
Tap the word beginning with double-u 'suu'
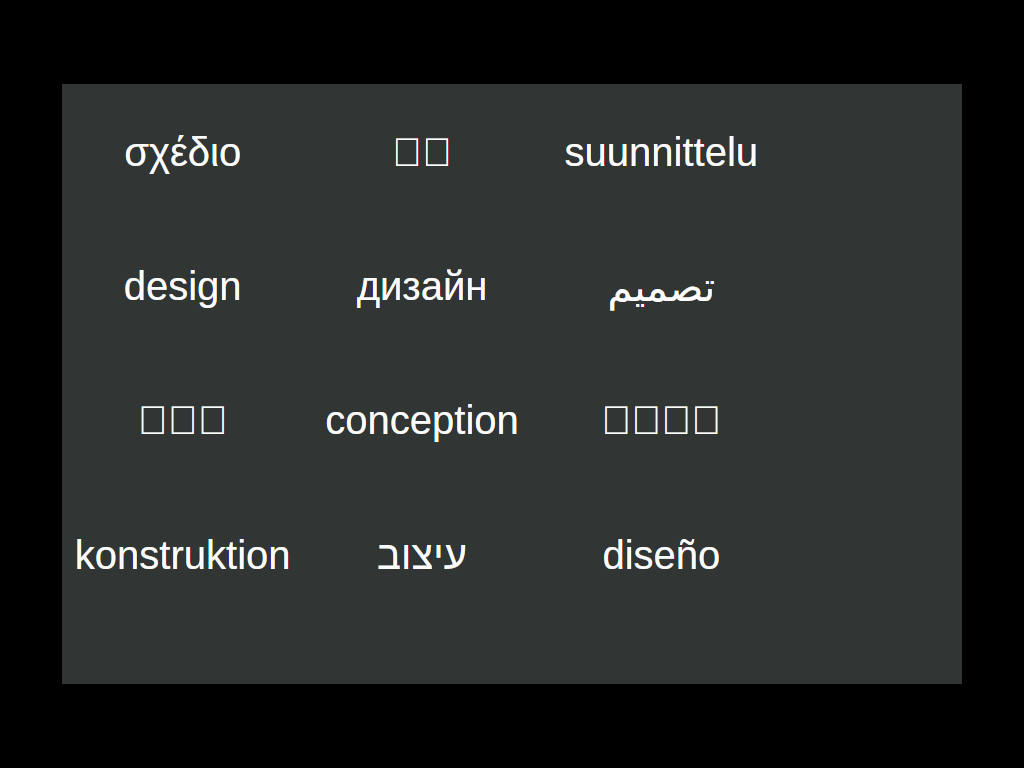[x=660, y=153]
